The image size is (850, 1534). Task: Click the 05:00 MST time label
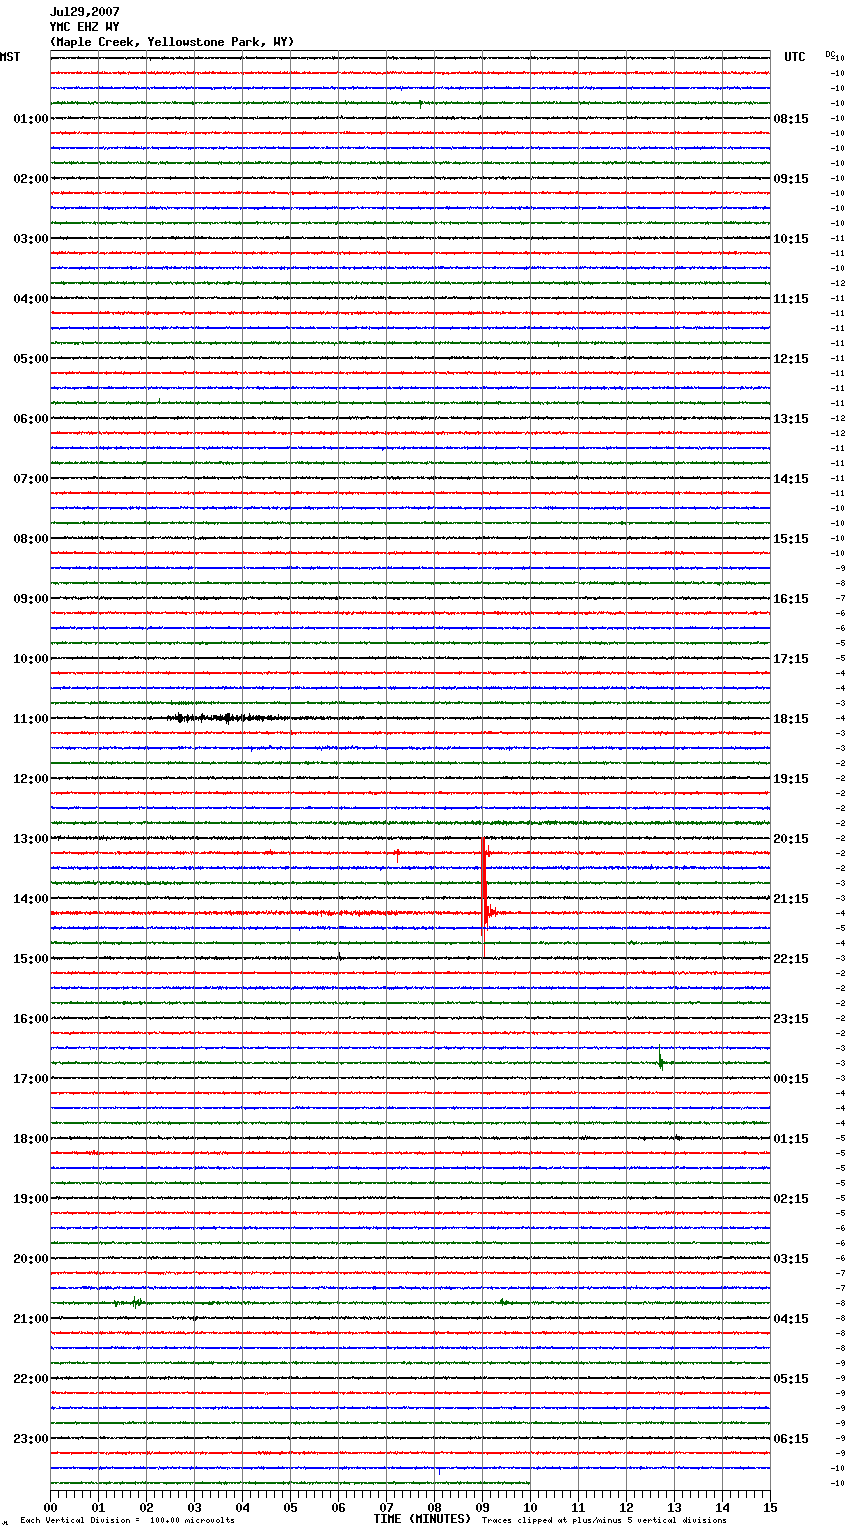tap(31, 359)
